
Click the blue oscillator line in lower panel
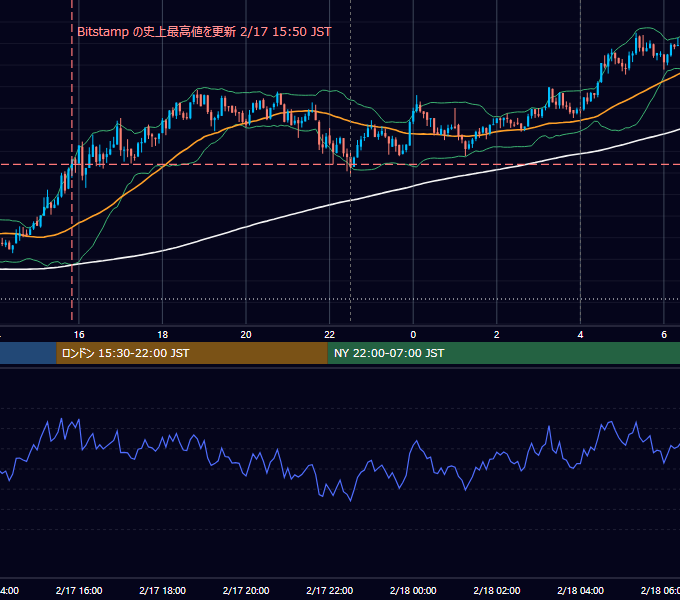tap(350, 499)
